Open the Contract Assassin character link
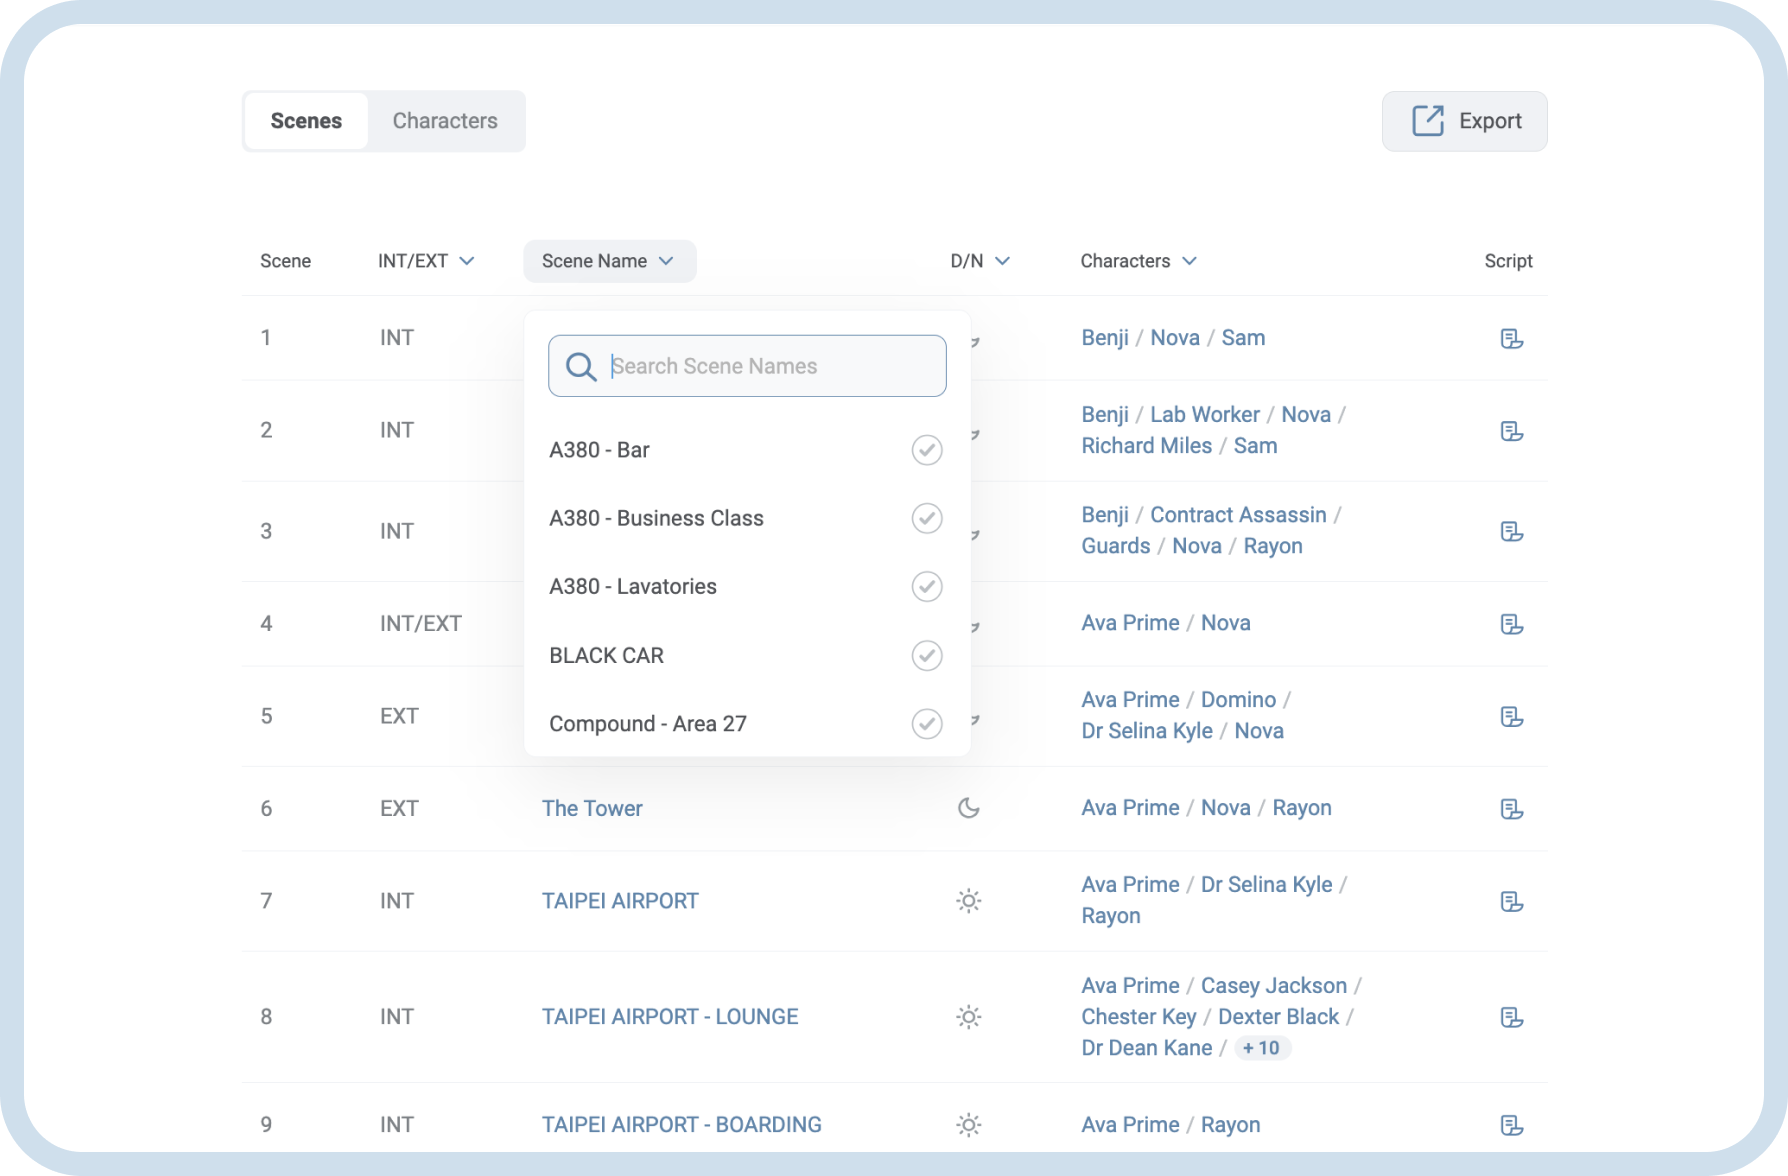This screenshot has width=1788, height=1176. tap(1238, 515)
